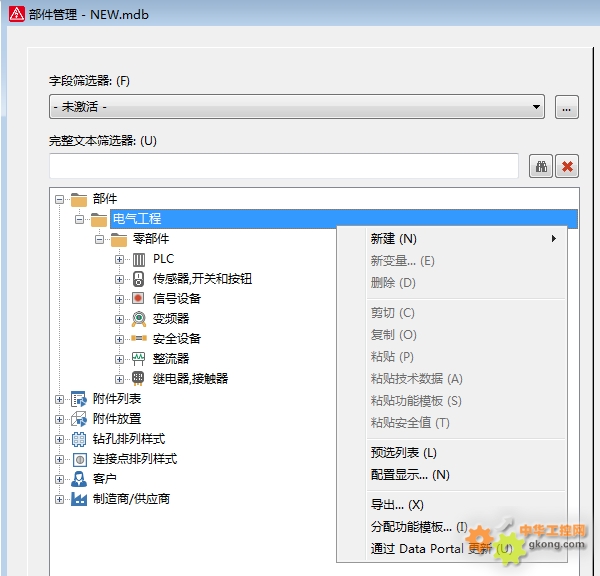This screenshot has height=576, width=600.
Task: Expand the 整流器 node
Action: click(x=119, y=359)
